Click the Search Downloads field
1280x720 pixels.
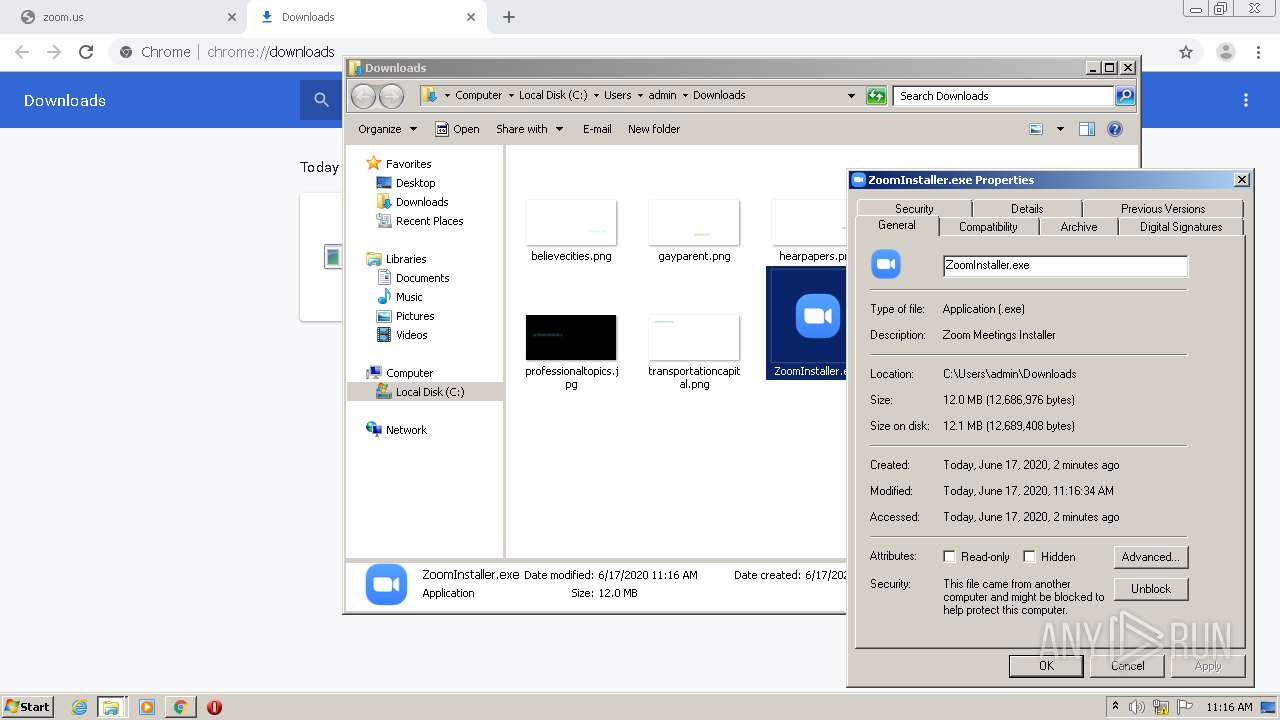point(1003,96)
